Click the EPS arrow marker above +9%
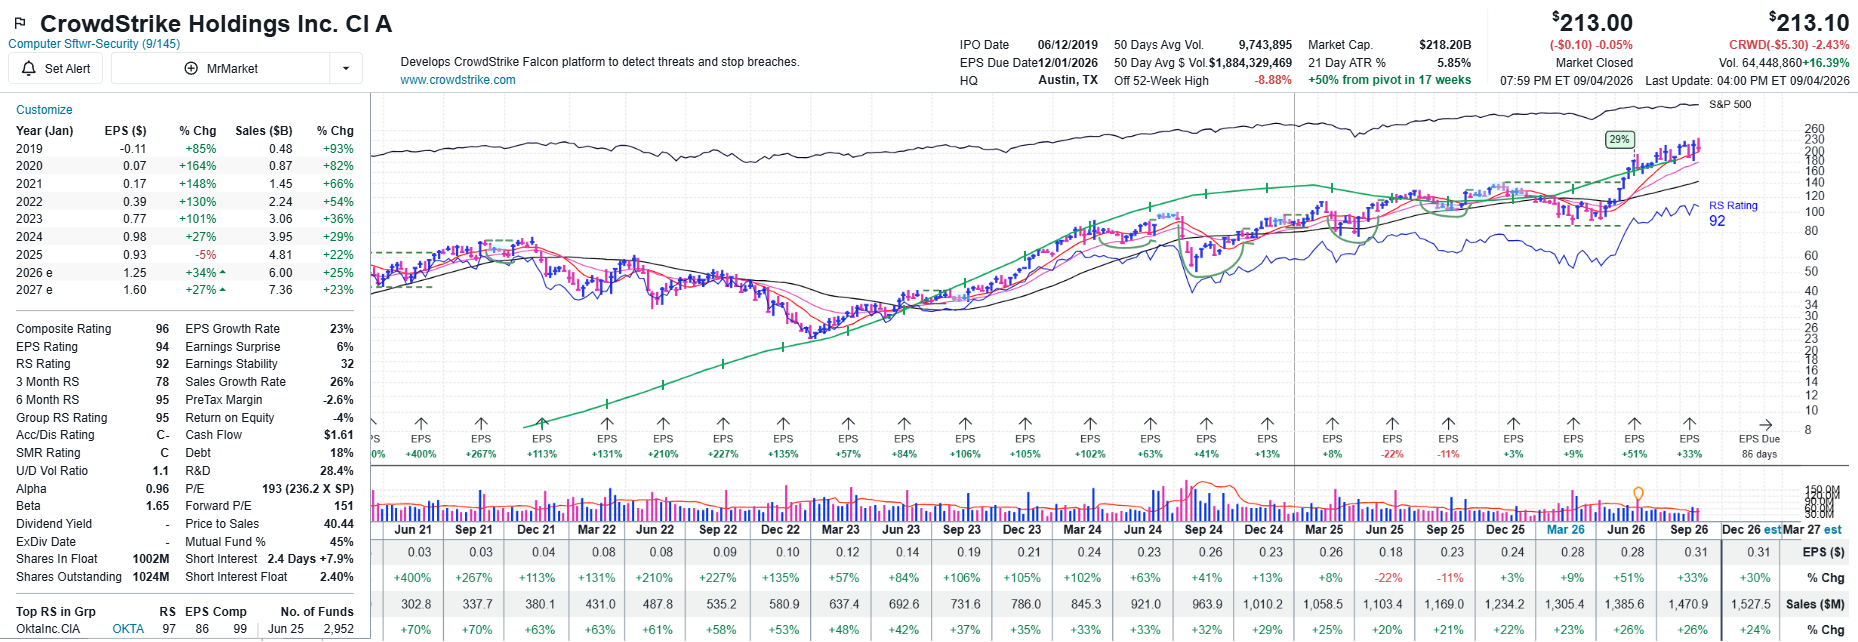Screen dimensions: 1858x642 point(1573,424)
